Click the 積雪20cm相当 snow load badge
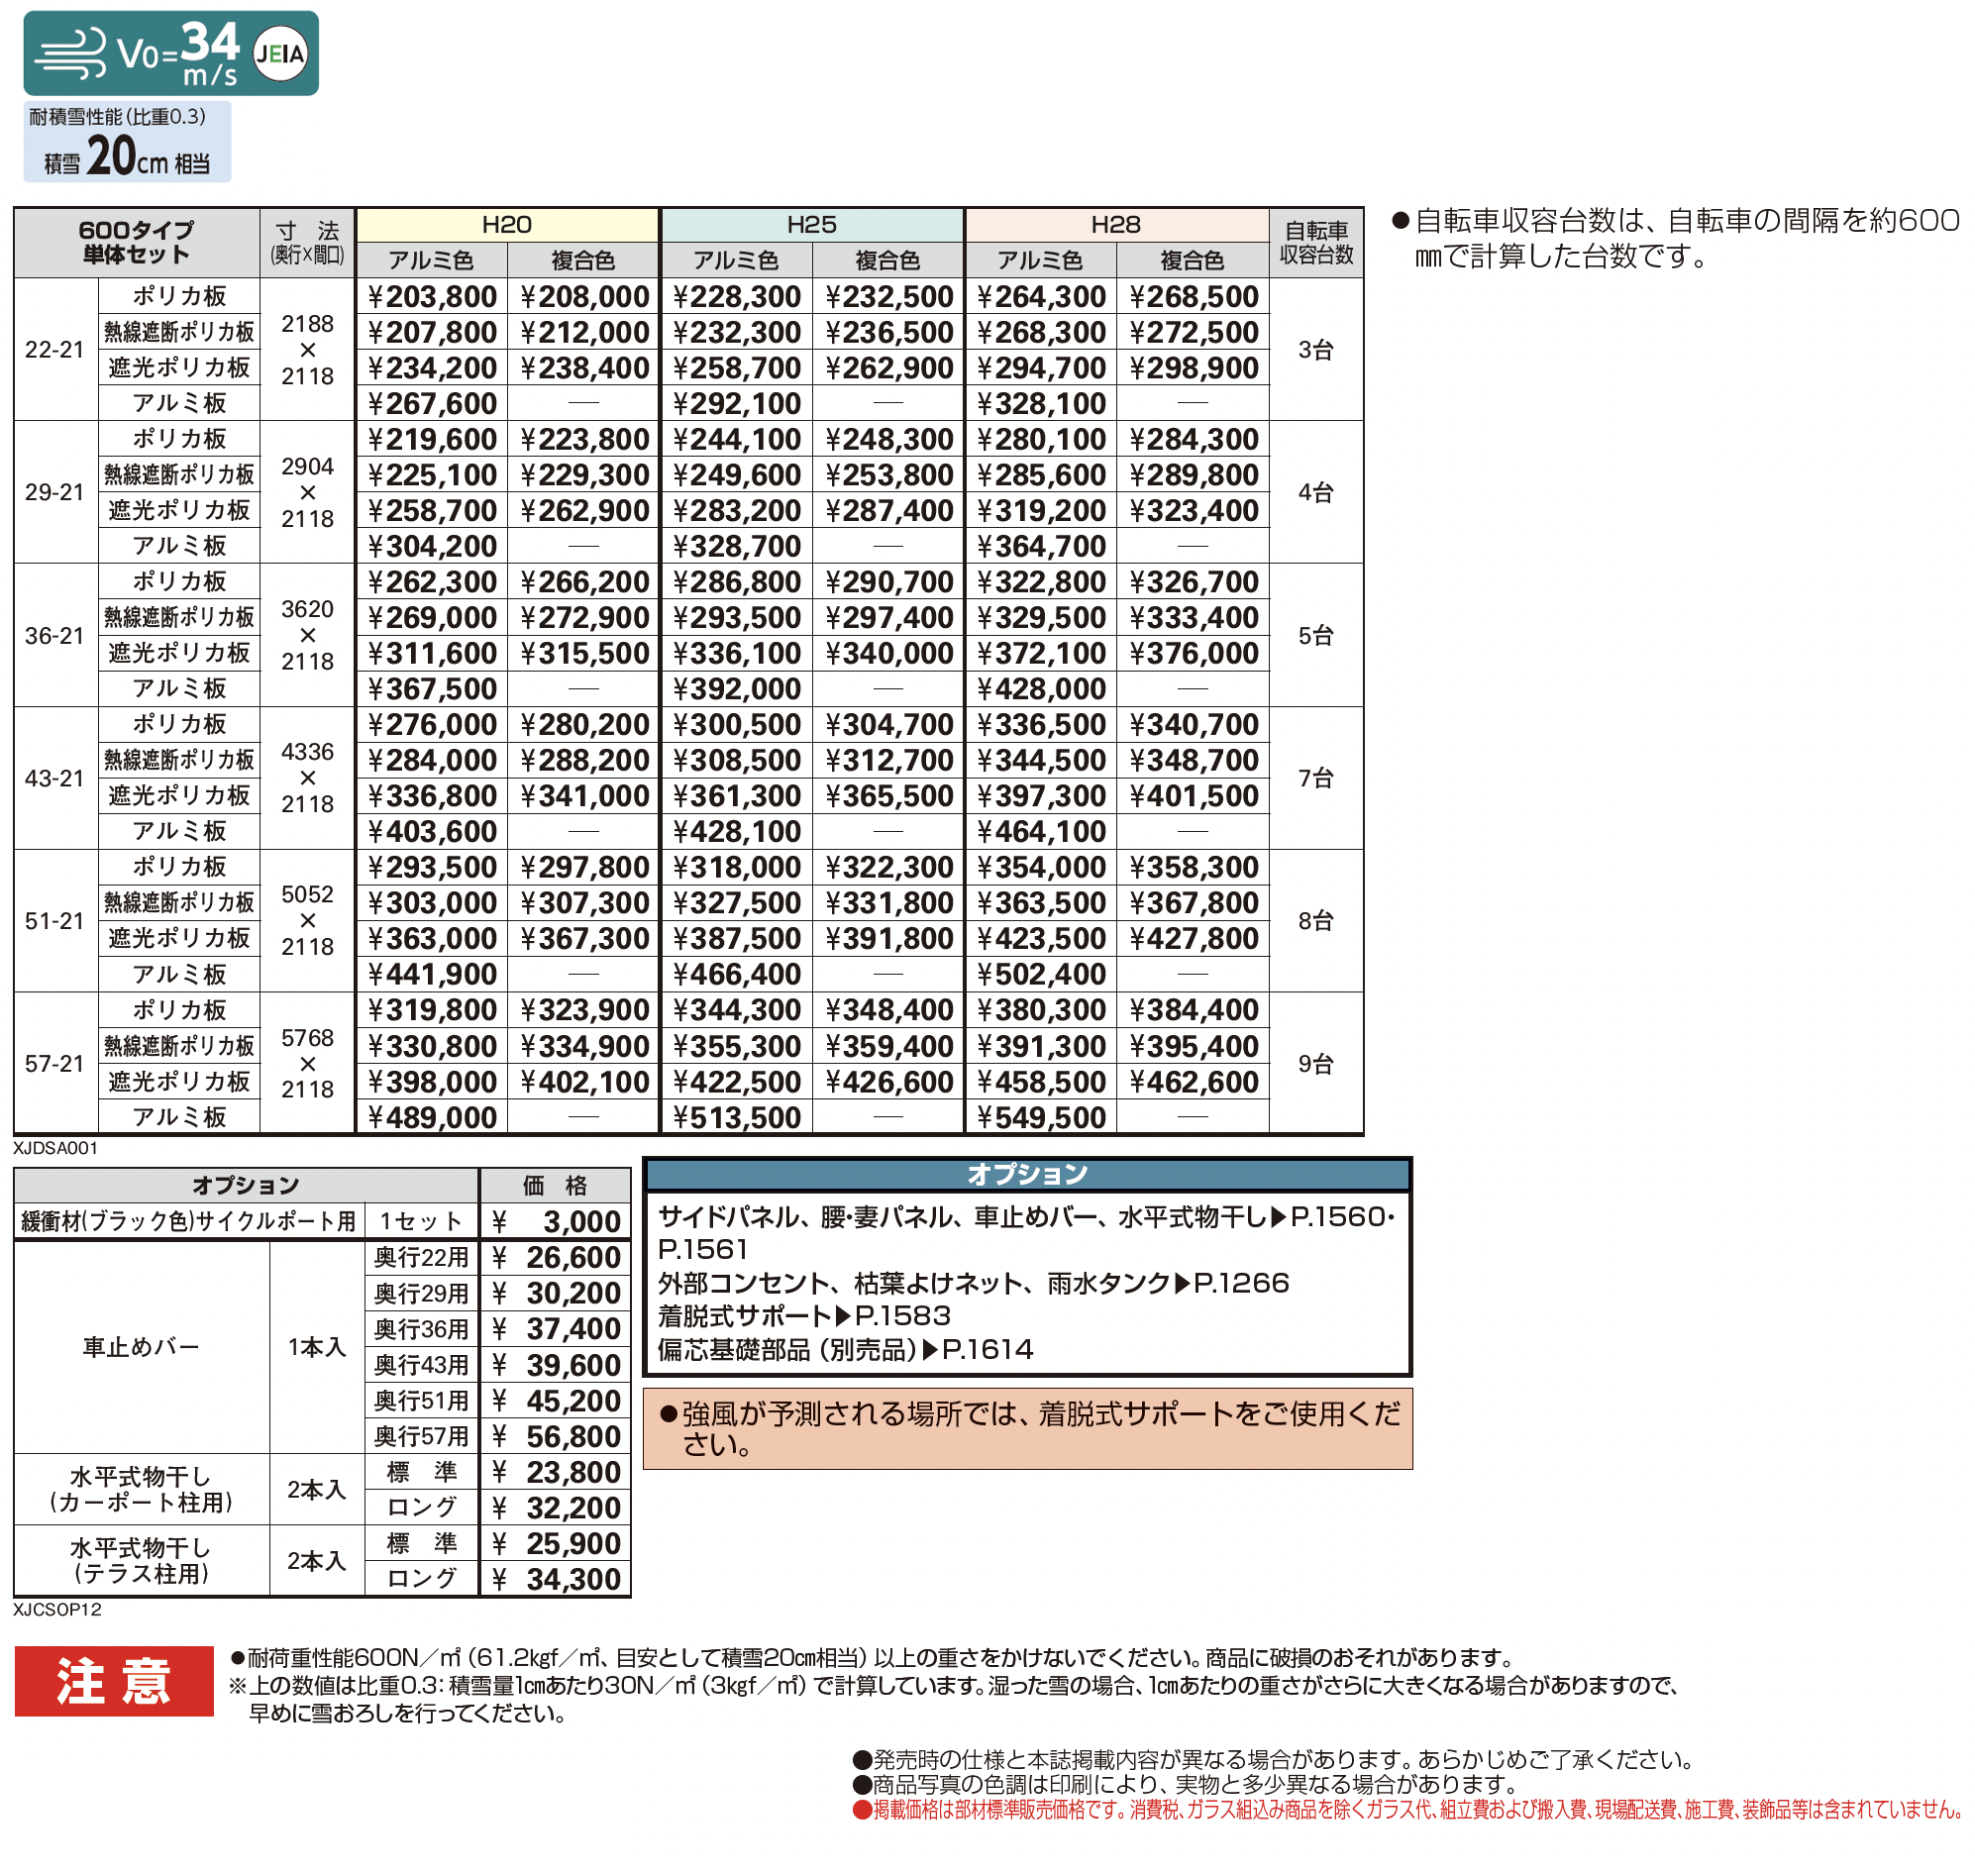 [127, 141]
